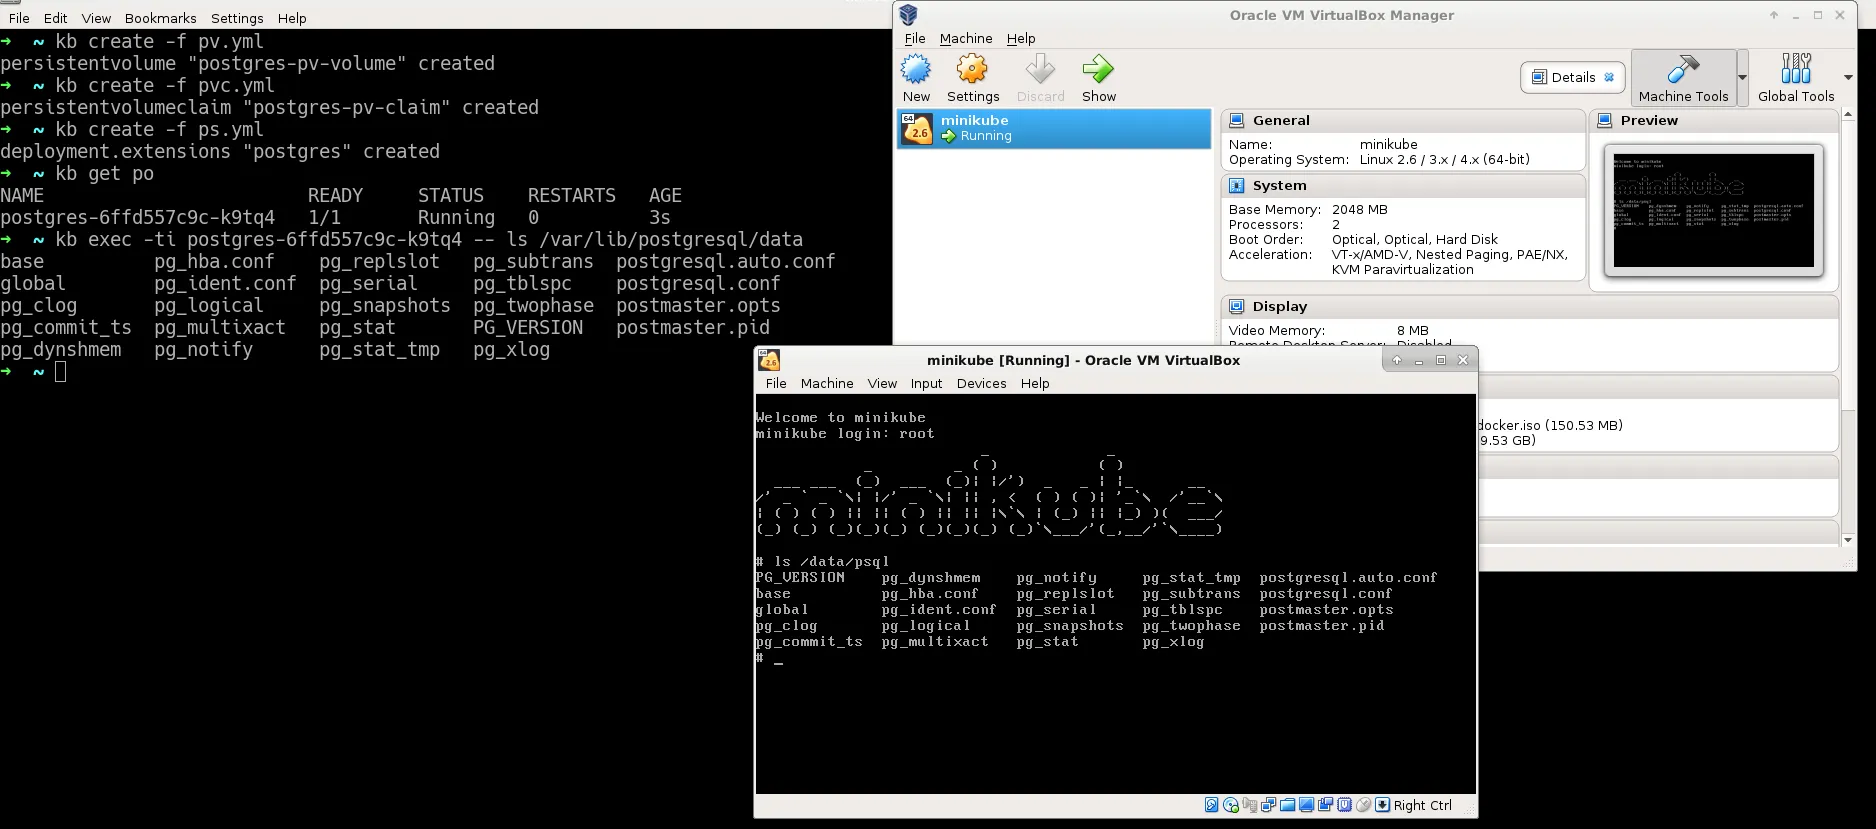Screen dimensions: 1876x829
Task: Open Help menu in minikube VM window
Action: click(1035, 383)
